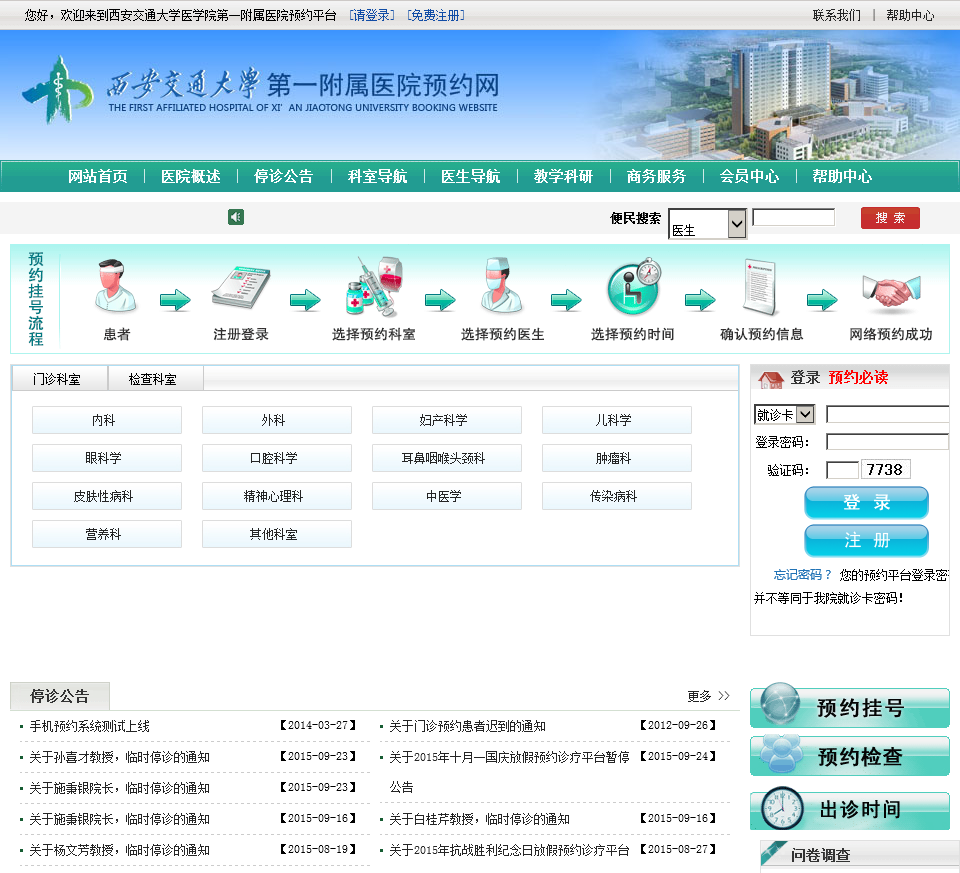Select the 传染病科 department
Image resolution: width=960 pixels, height=873 pixels.
617,496
